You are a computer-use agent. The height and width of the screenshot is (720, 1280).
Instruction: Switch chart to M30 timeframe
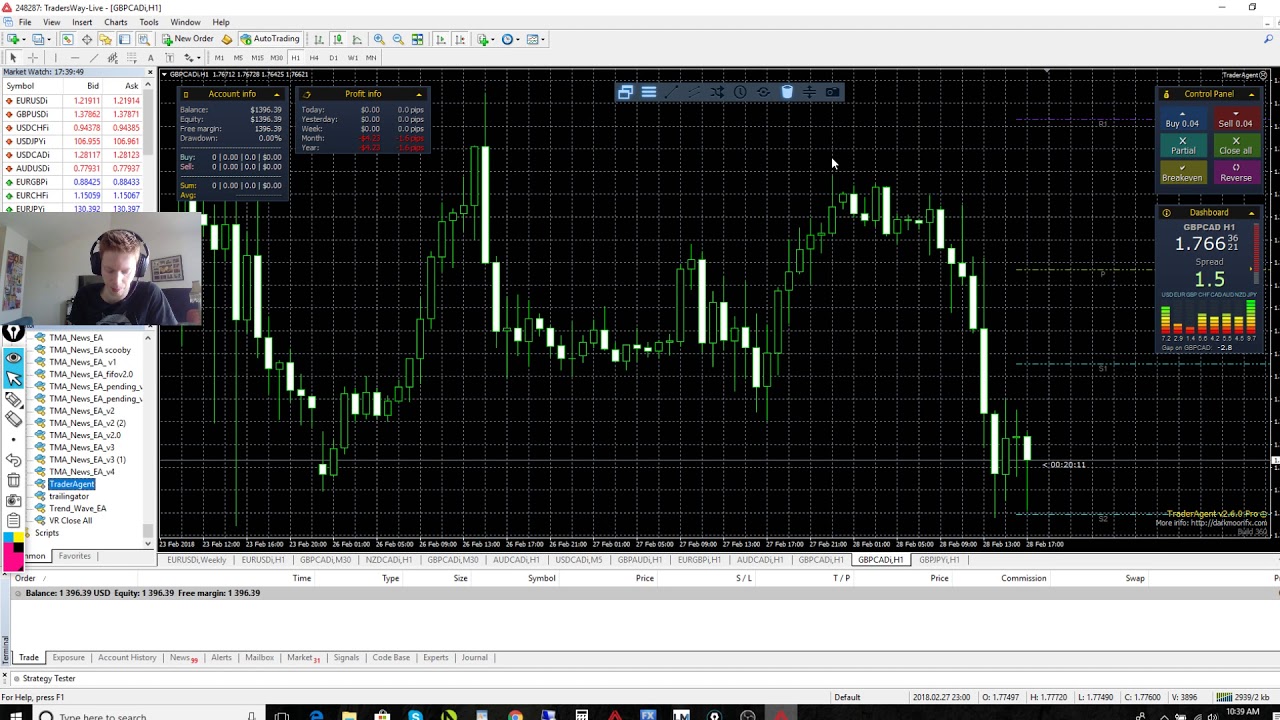click(x=276, y=58)
